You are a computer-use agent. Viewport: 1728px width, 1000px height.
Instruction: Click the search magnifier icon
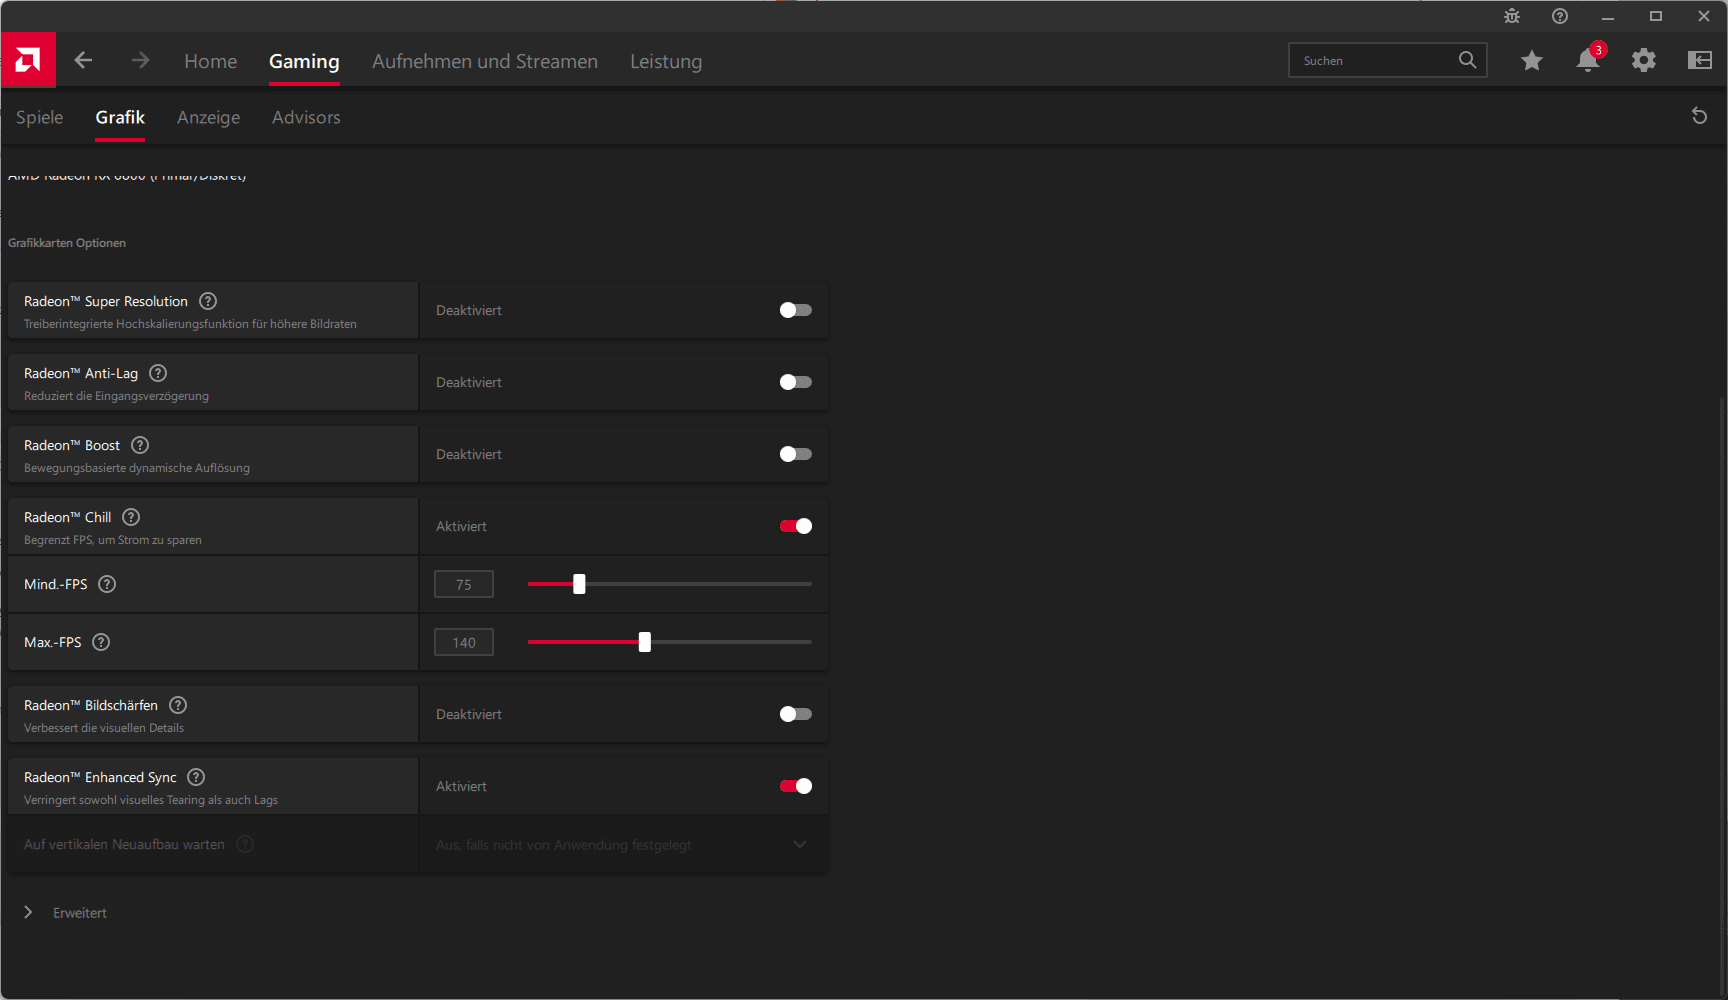click(x=1467, y=60)
